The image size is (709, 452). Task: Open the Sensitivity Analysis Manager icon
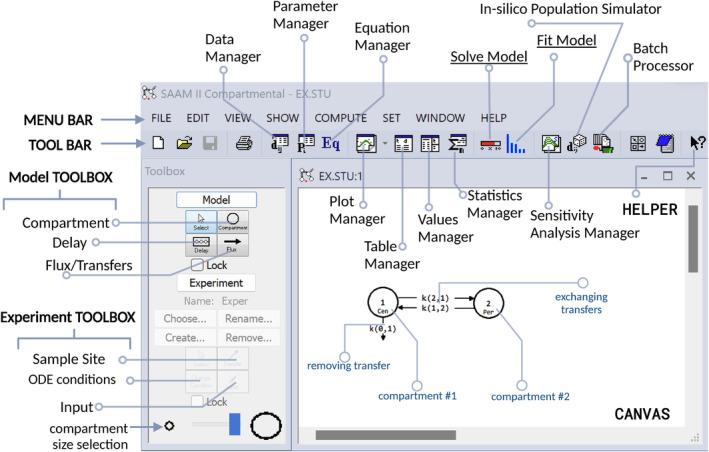tap(550, 144)
